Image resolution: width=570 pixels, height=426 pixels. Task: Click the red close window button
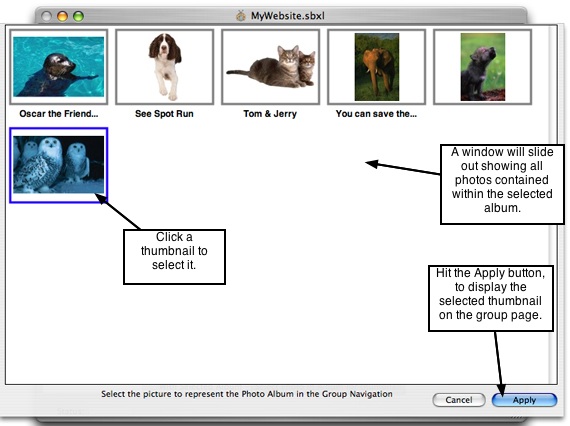(46, 16)
